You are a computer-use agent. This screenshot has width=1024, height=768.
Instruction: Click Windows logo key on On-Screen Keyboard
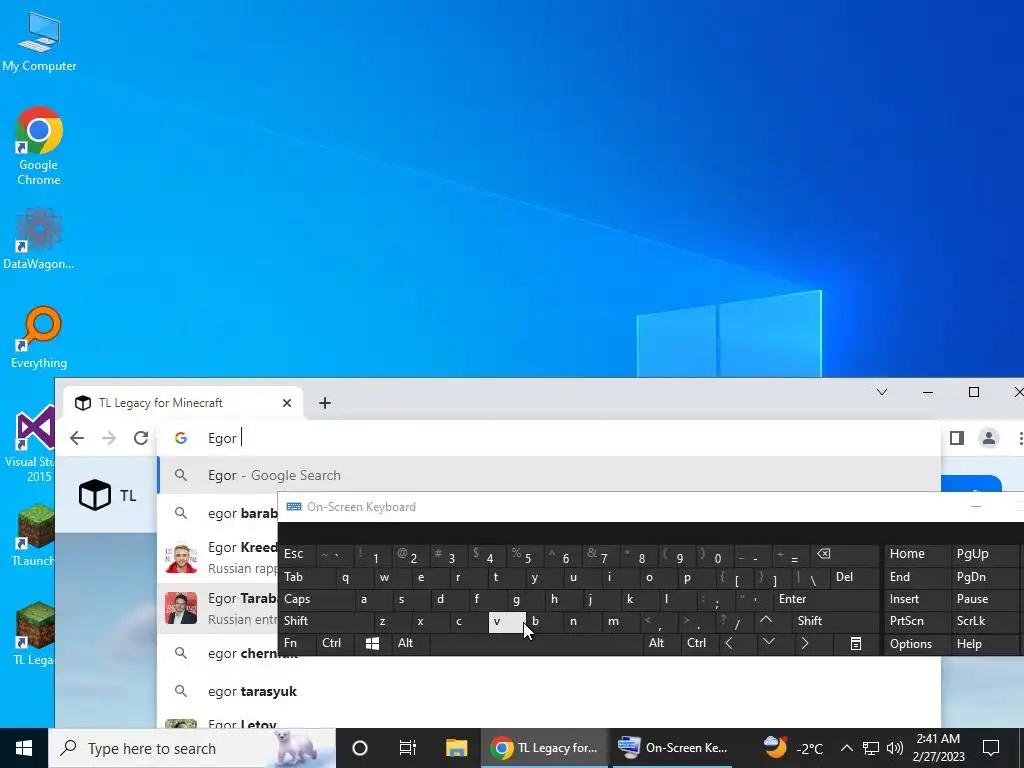(372, 643)
